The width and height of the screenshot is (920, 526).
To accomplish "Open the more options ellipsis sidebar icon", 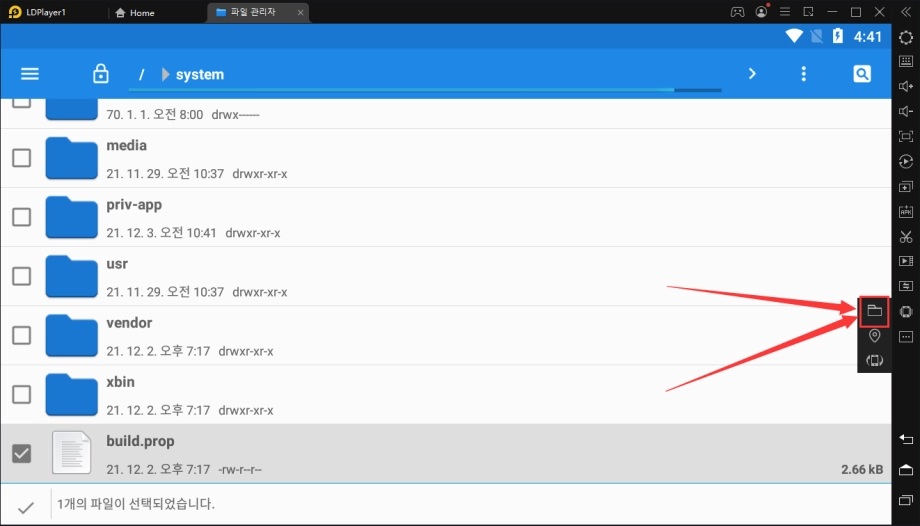I will (x=906, y=336).
